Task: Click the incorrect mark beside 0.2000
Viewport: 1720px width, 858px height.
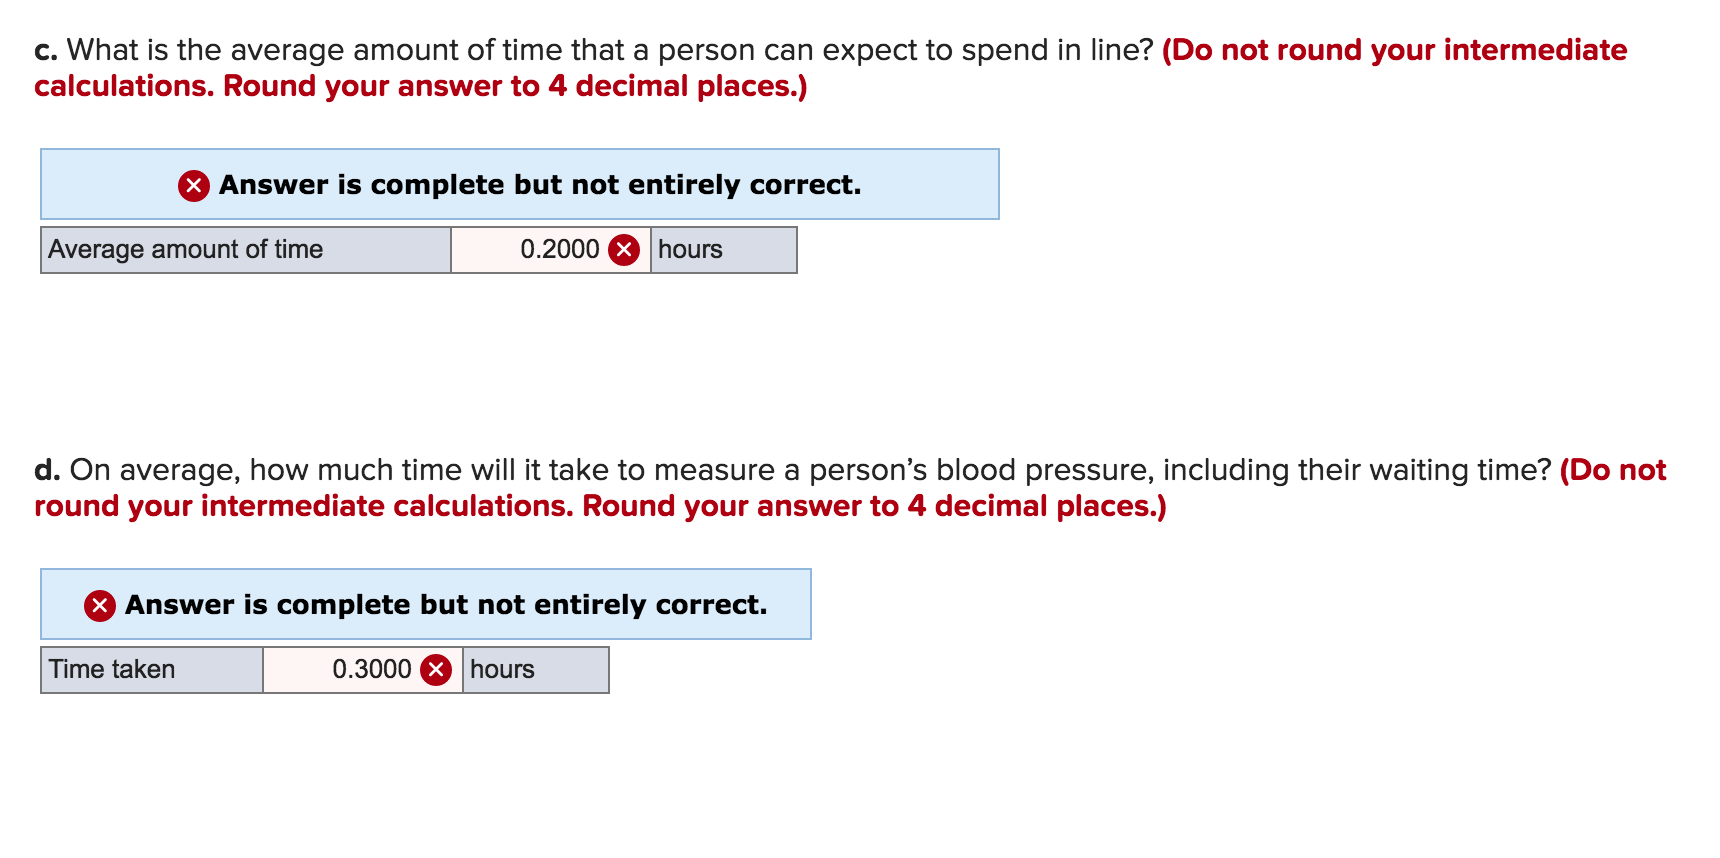Action: (624, 250)
